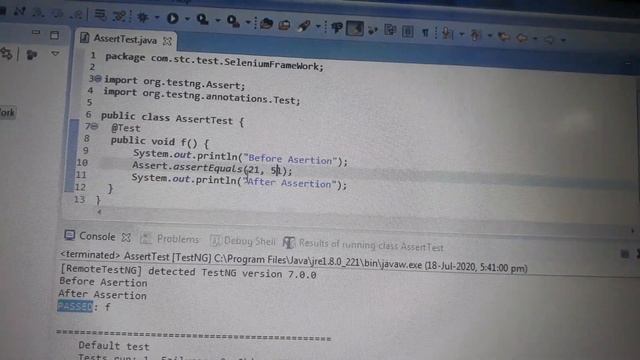Click the editor horizontal scrollbar right arrow

[x=632, y=231]
